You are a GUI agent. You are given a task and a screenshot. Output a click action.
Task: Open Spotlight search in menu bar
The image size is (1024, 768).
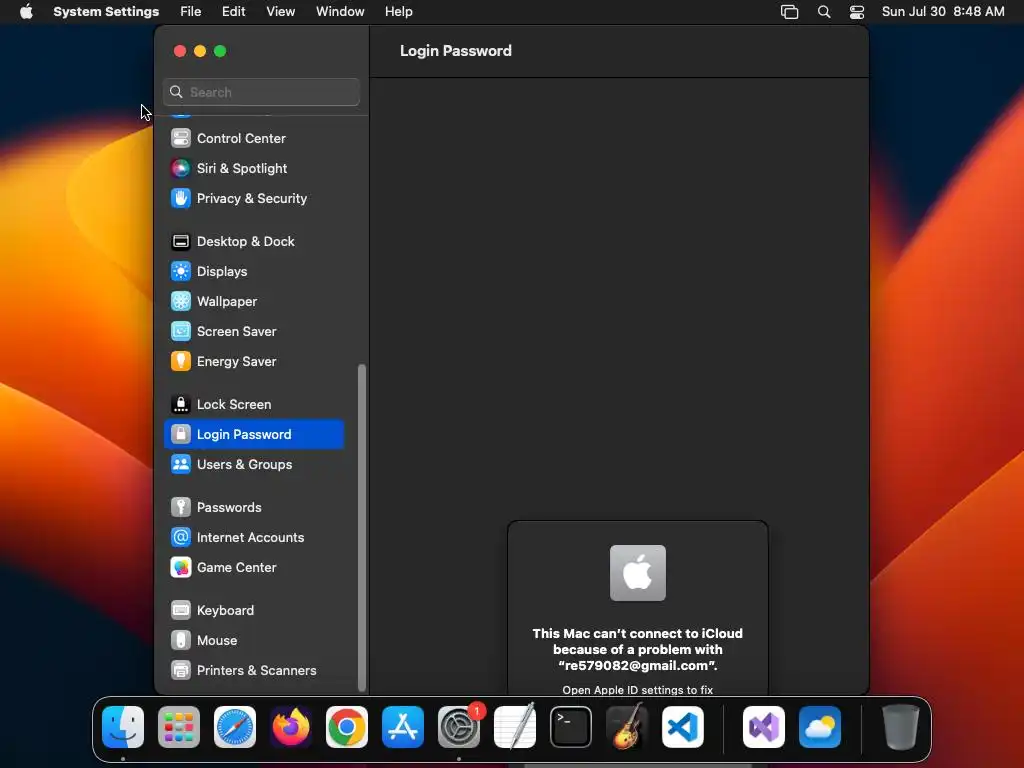824,12
